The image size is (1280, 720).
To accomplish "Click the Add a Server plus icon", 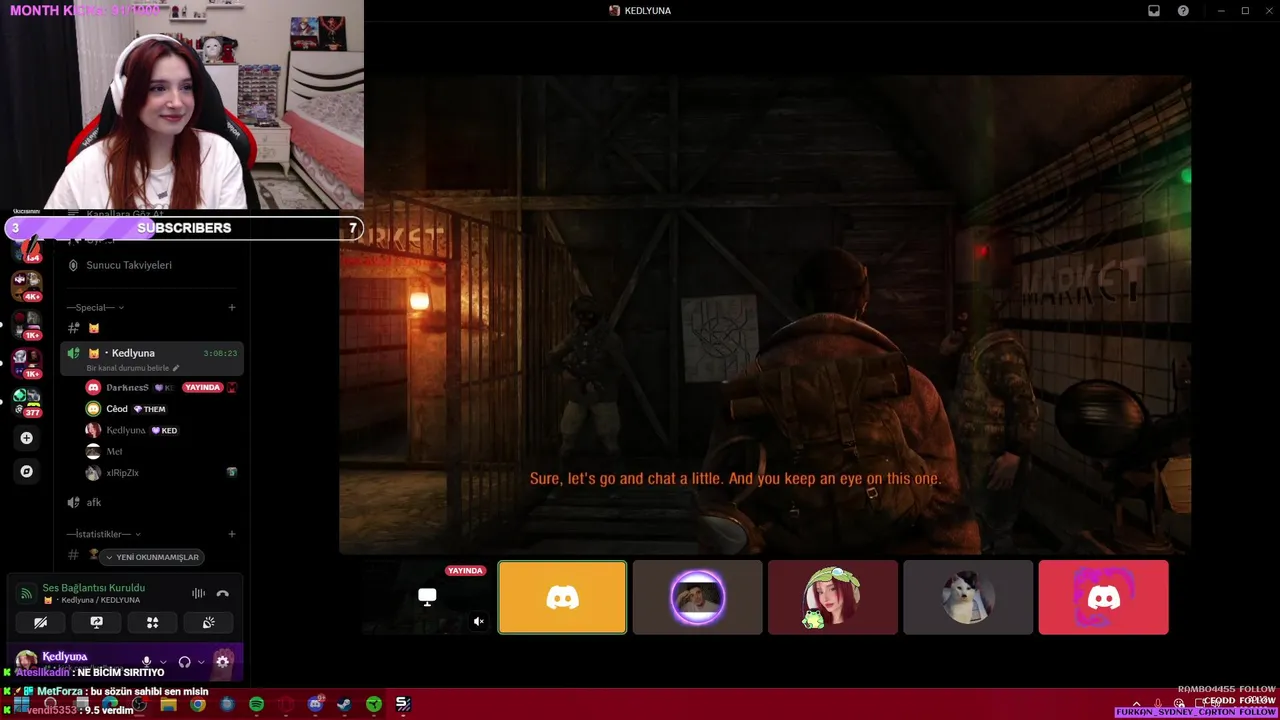I will tap(27, 438).
